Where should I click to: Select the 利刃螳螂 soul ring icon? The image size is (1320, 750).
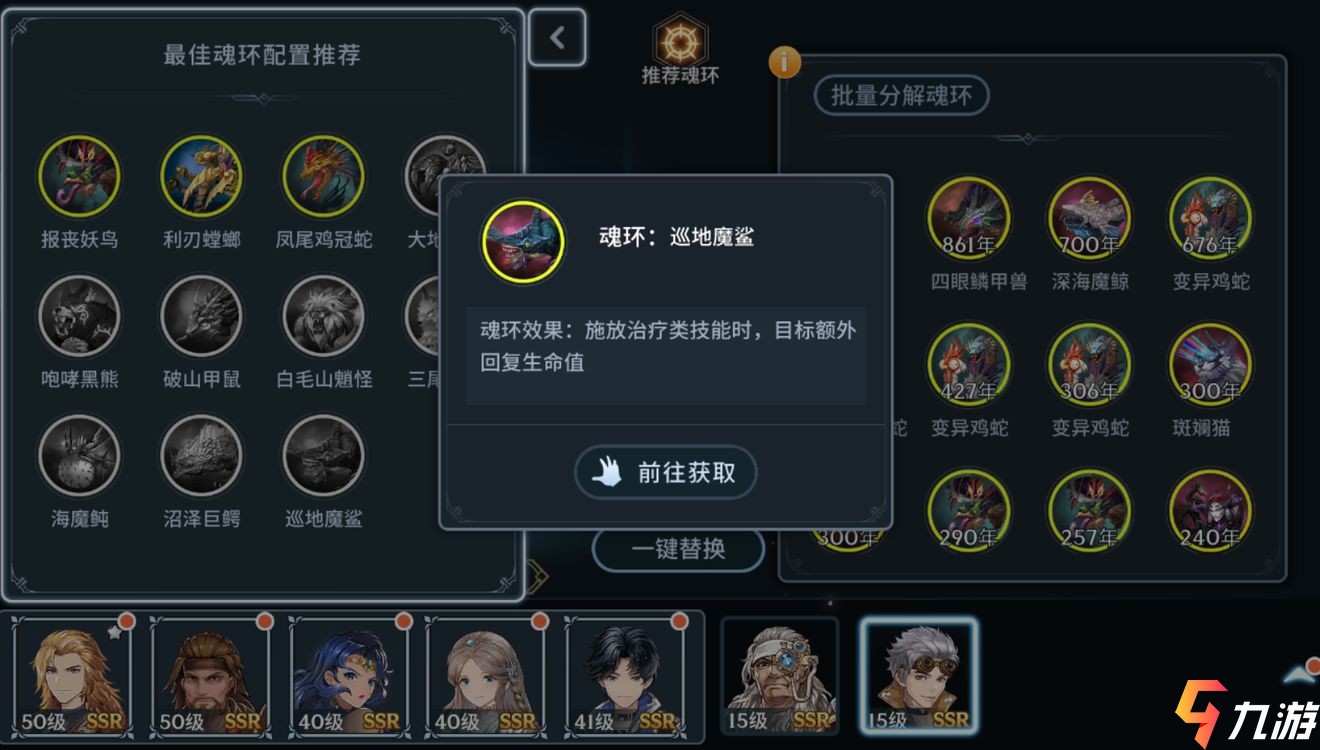[x=201, y=177]
